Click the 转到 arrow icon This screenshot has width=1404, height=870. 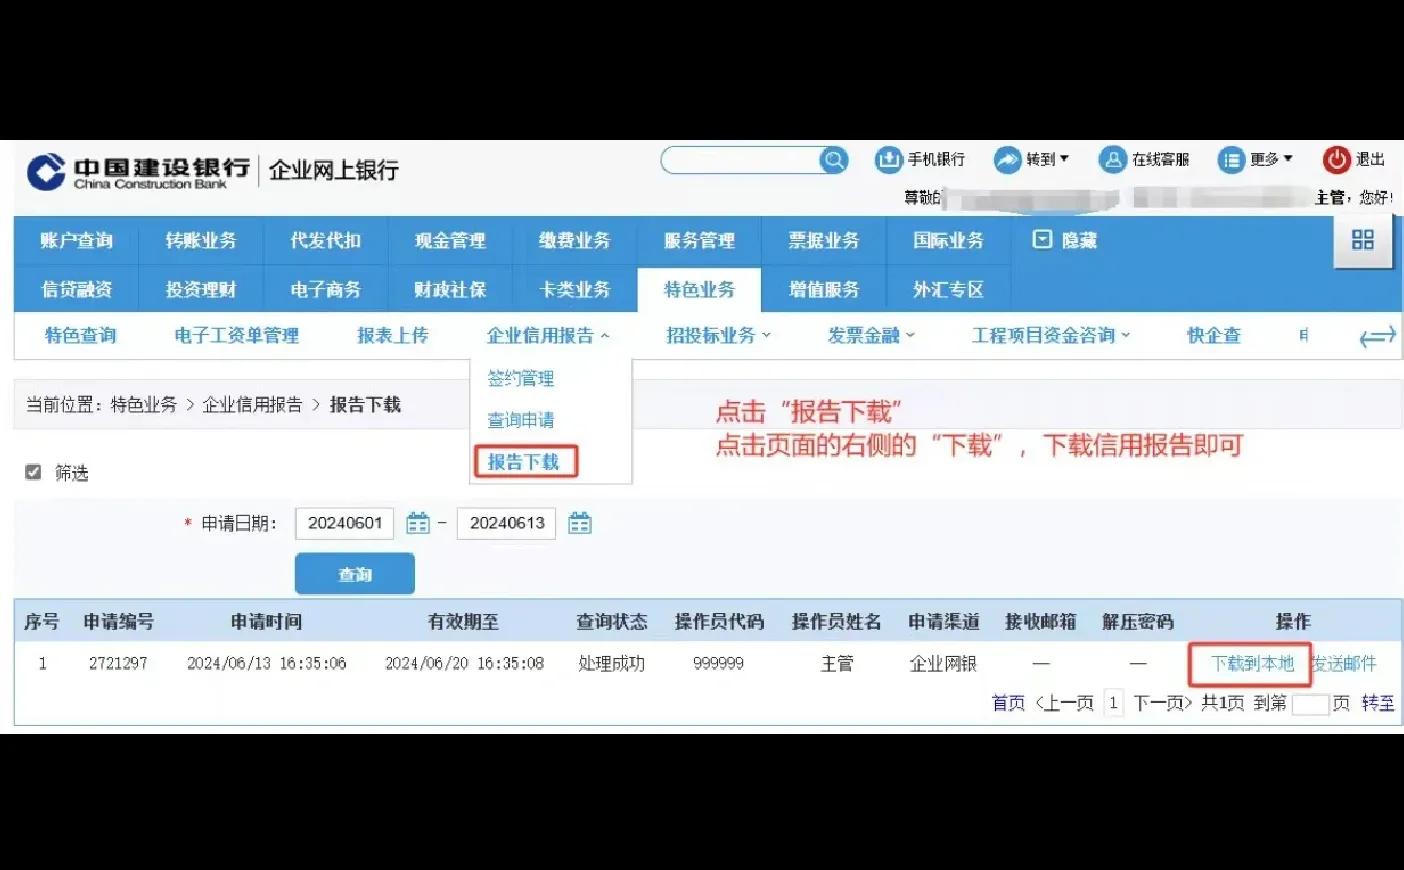[1007, 159]
